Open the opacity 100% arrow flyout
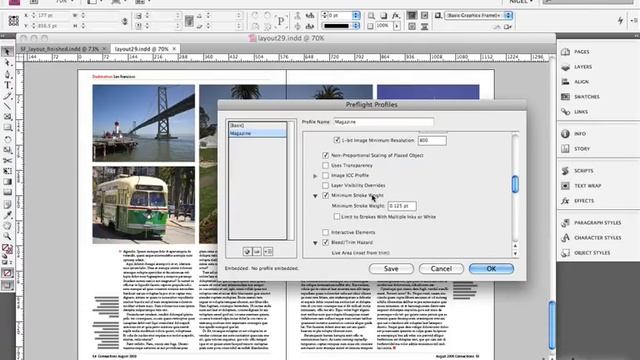 (397, 26)
